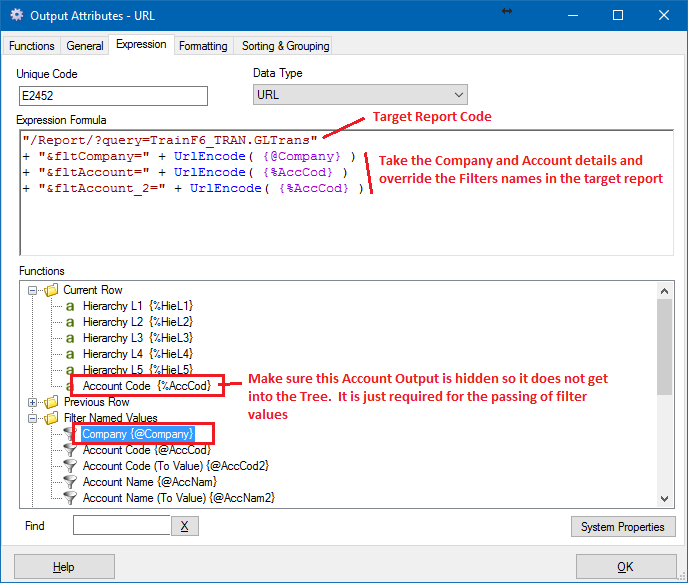
Task: Click text icon beside Hierarchy L1
Action: [70, 306]
